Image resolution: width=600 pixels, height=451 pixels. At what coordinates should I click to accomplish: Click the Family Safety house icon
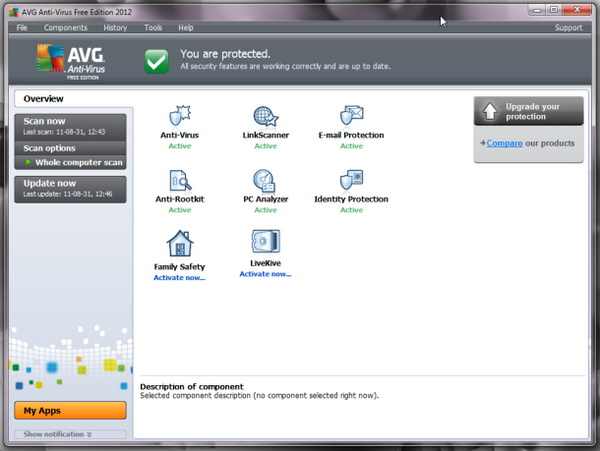point(180,243)
